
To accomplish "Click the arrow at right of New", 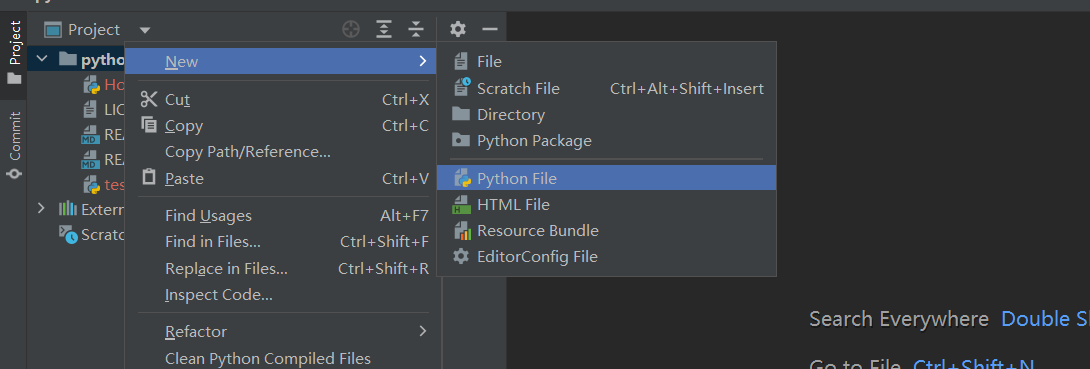I will pyautogui.click(x=422, y=61).
